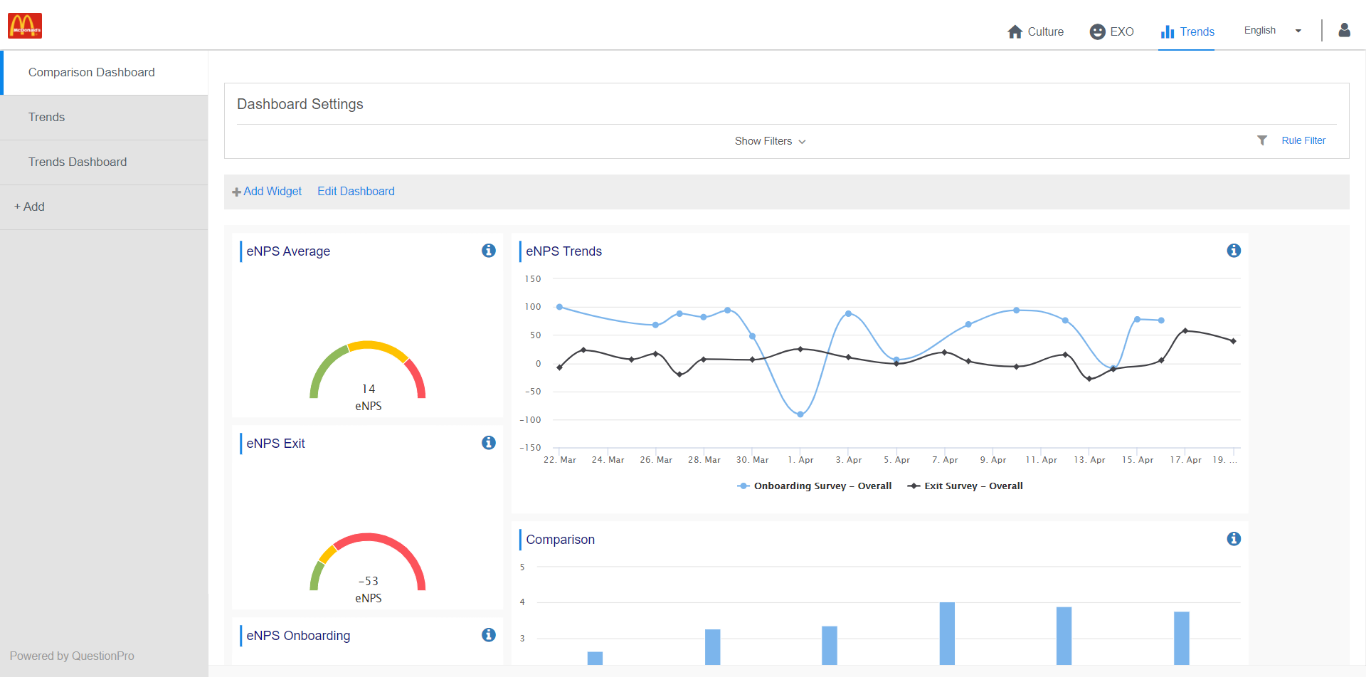Viewport: 1366px width, 677px height.
Task: Click the info icon on eNPS Onboarding widget
Action: 488,635
